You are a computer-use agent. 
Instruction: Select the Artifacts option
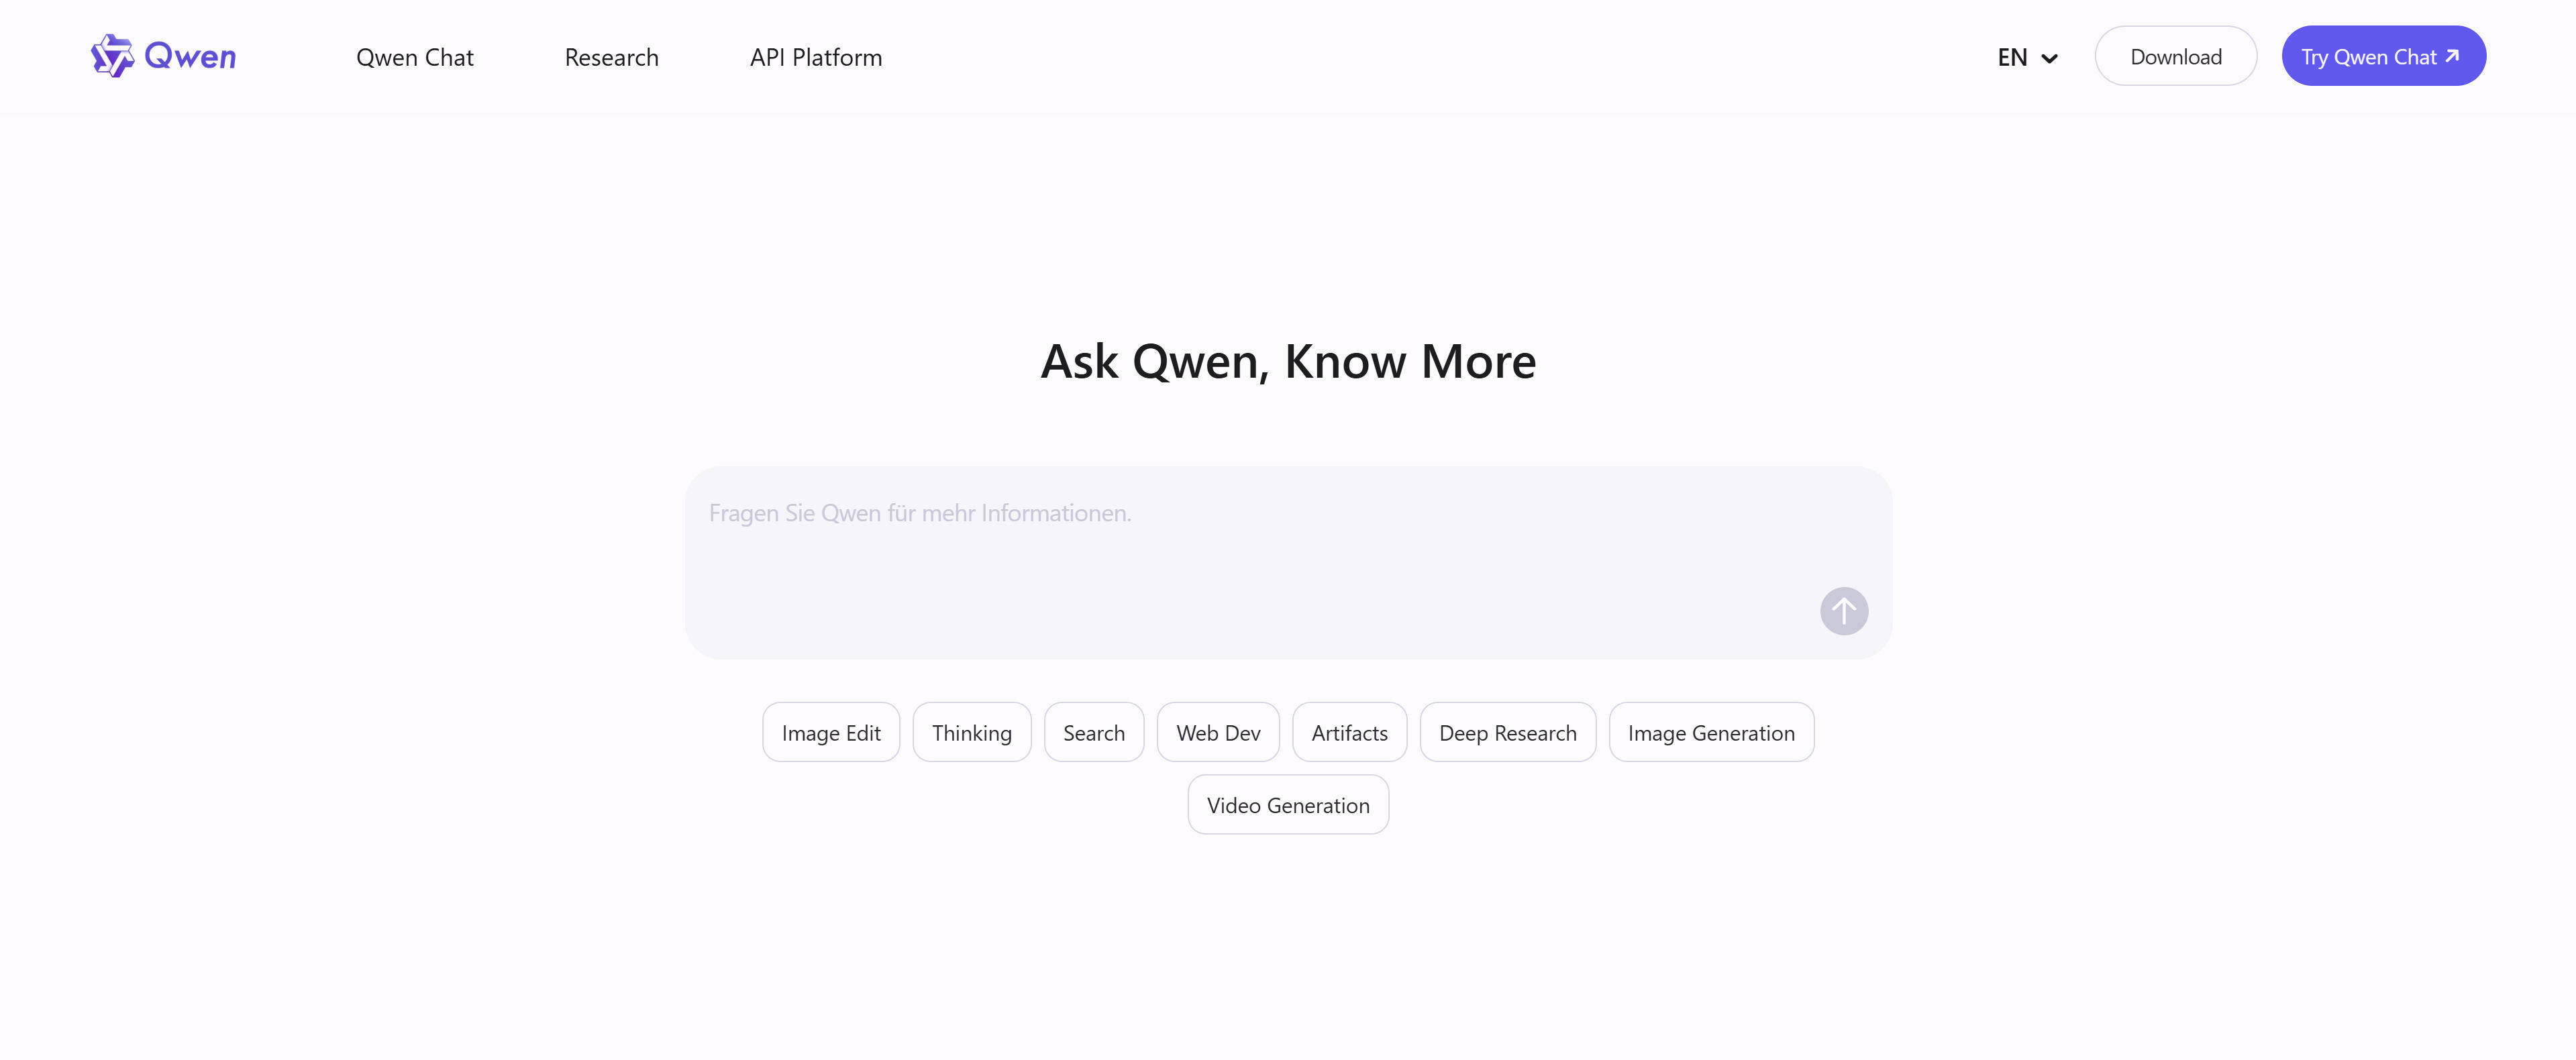pos(1349,732)
